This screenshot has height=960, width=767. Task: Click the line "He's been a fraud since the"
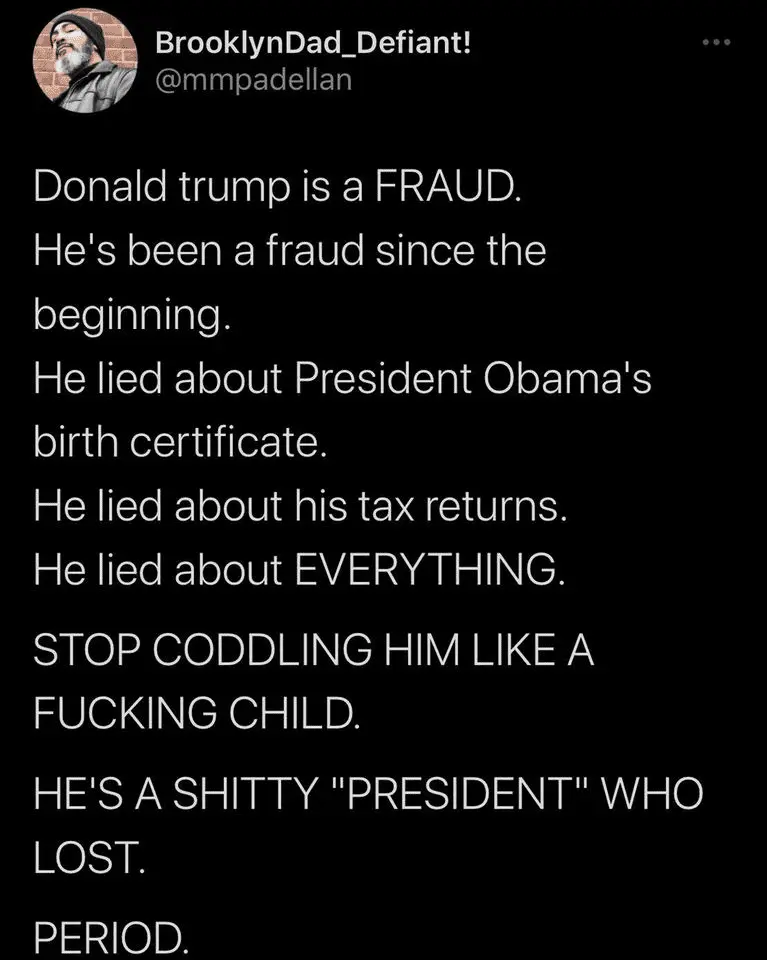290,251
